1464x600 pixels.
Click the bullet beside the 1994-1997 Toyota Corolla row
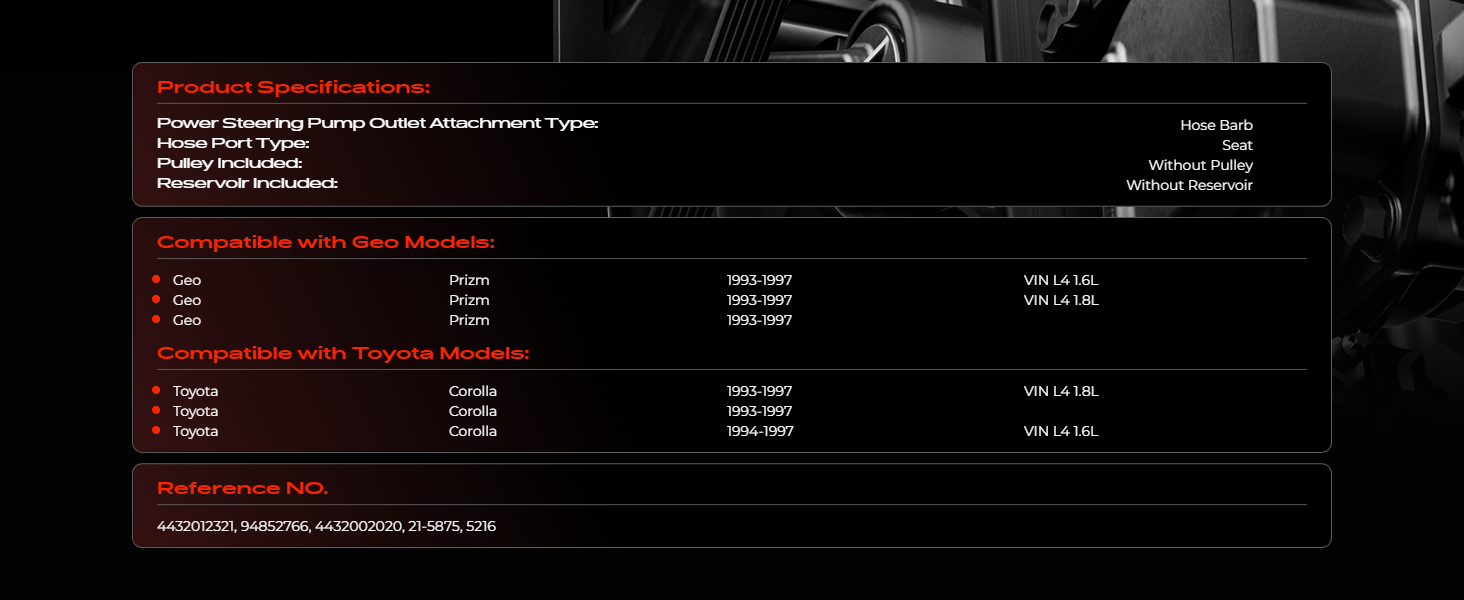156,430
